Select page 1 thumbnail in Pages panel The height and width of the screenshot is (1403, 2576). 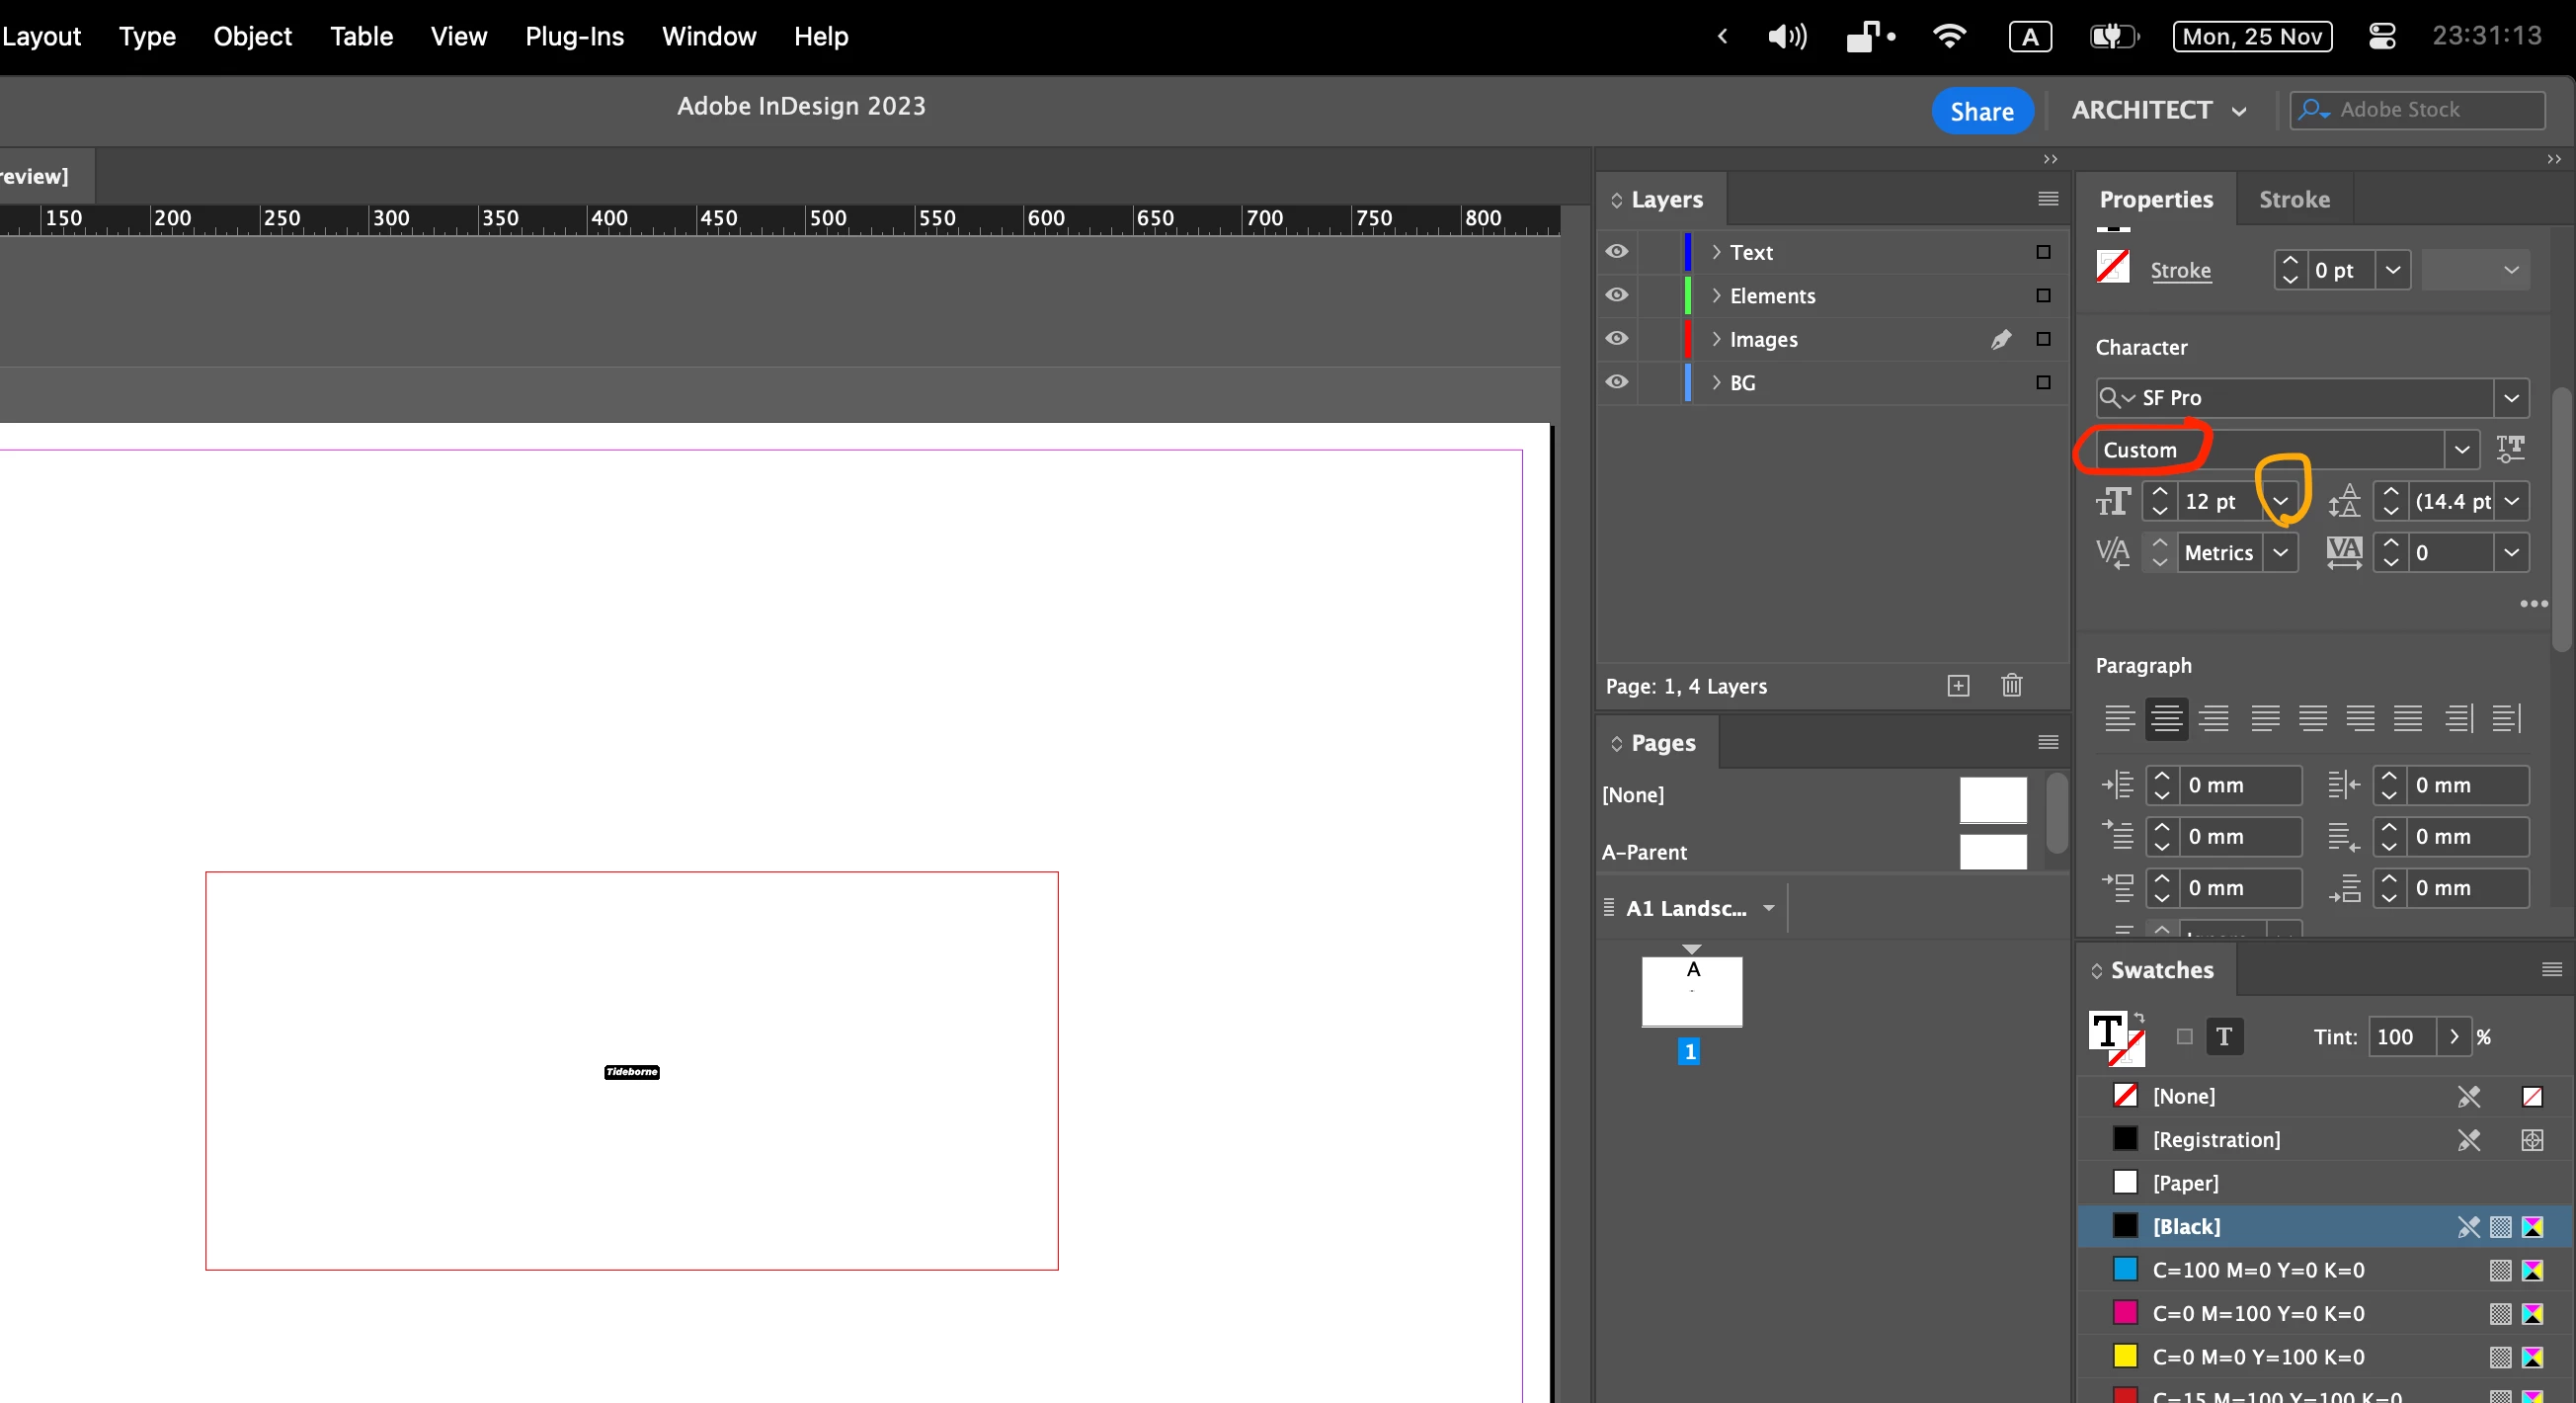coord(1691,991)
